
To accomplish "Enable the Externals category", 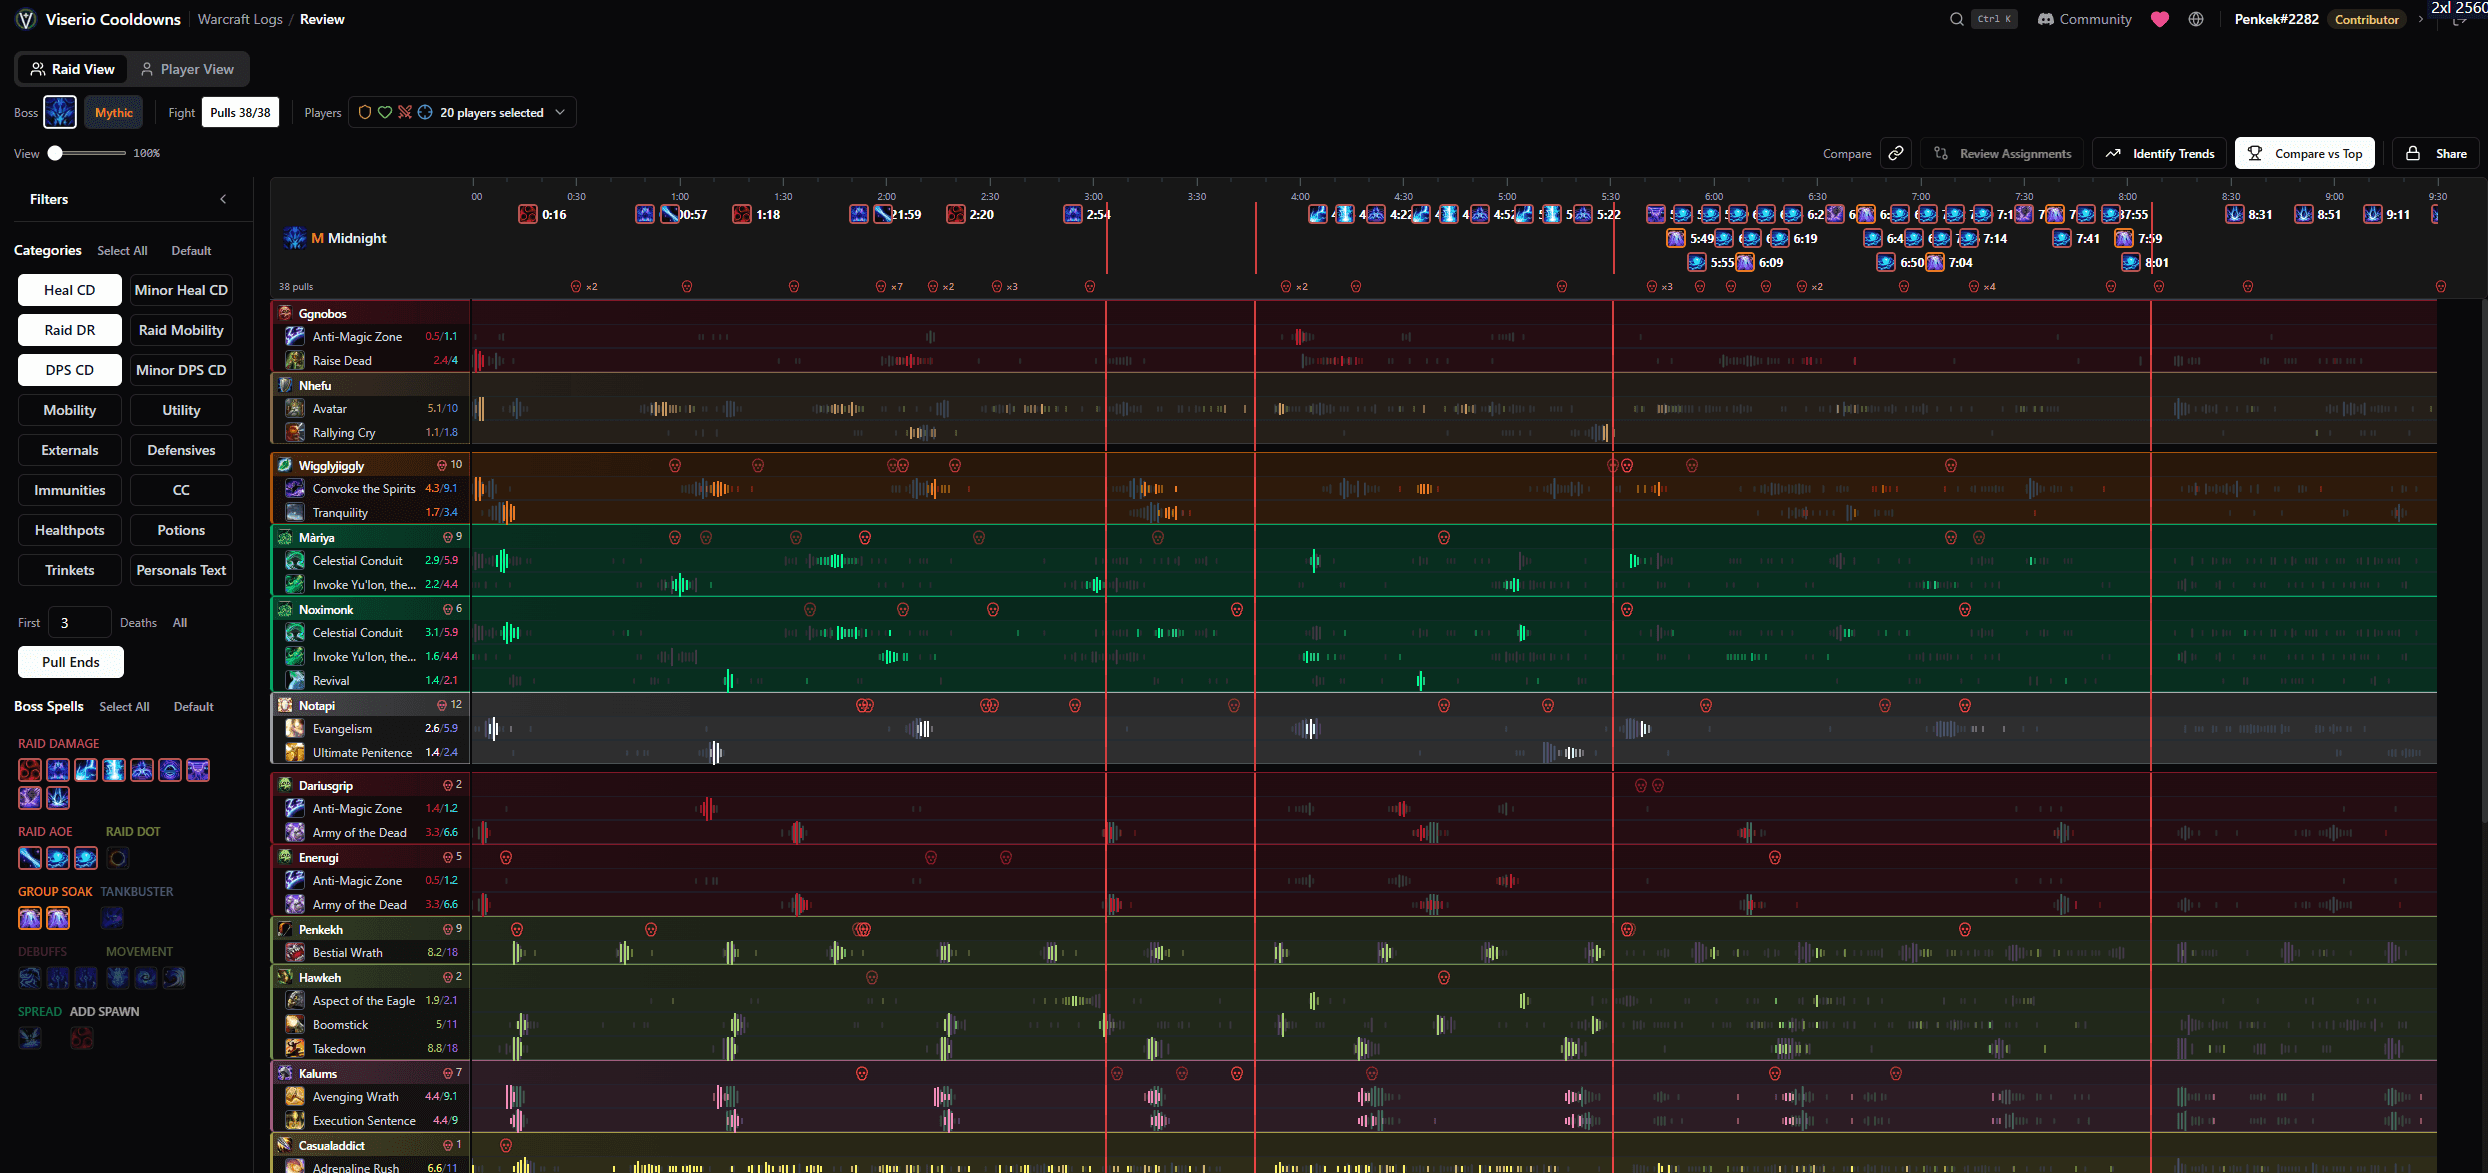I will 70,450.
